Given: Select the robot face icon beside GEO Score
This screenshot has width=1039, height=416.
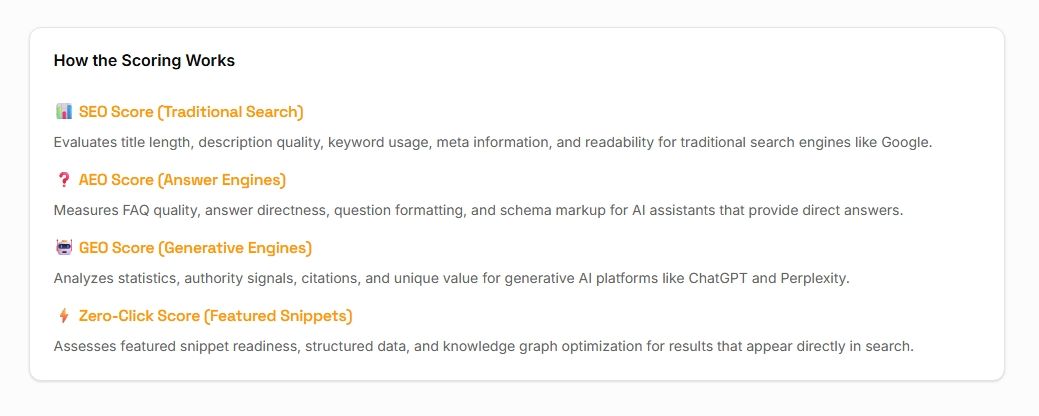Looking at the screenshot, I should (64, 248).
